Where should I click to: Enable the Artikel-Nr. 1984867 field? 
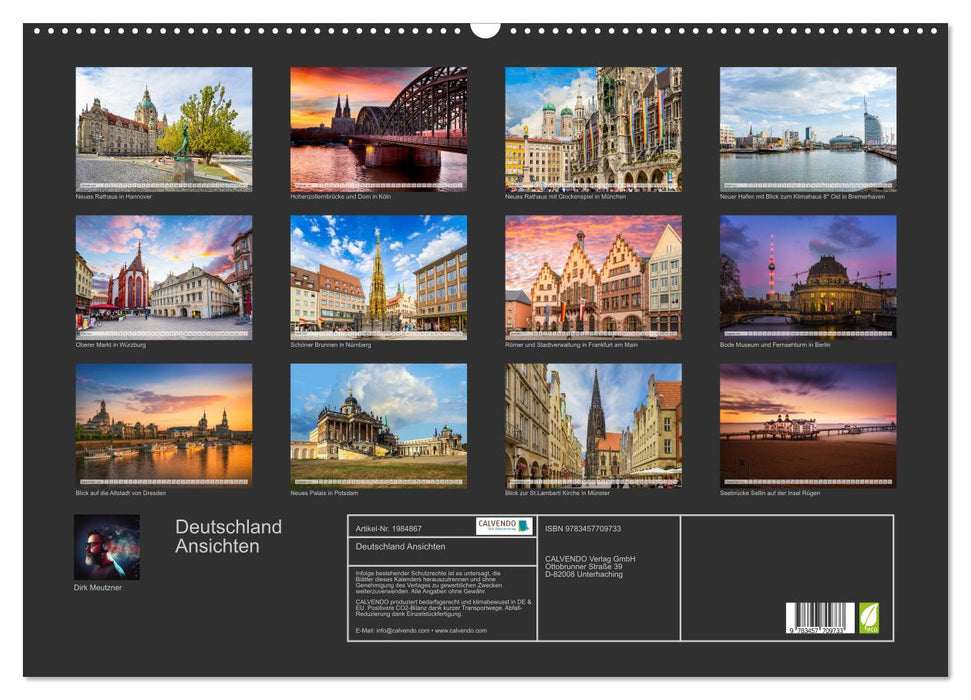pos(392,528)
